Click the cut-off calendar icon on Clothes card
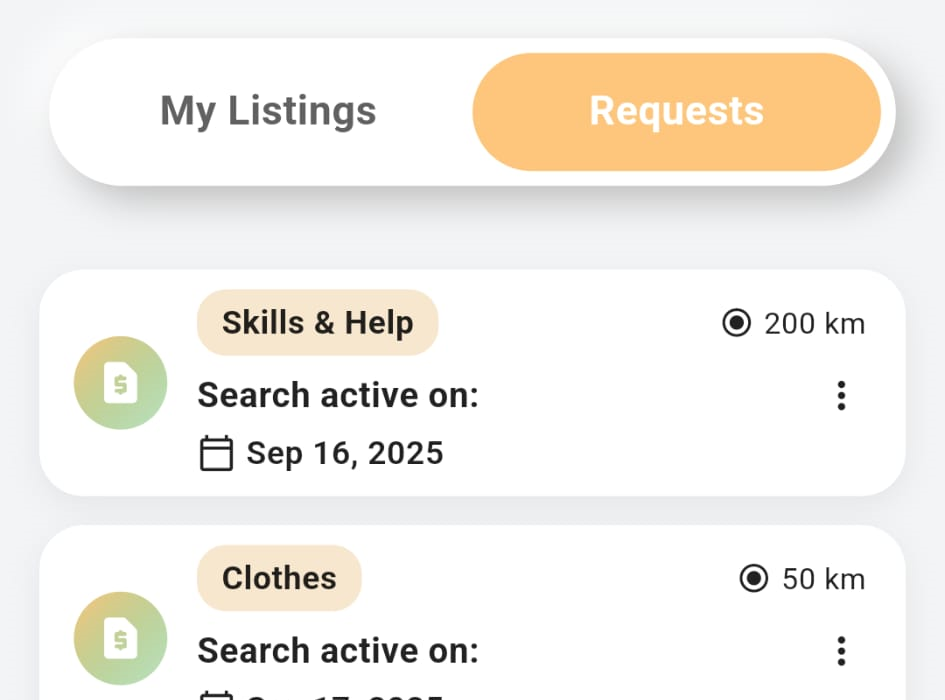 coord(216,696)
